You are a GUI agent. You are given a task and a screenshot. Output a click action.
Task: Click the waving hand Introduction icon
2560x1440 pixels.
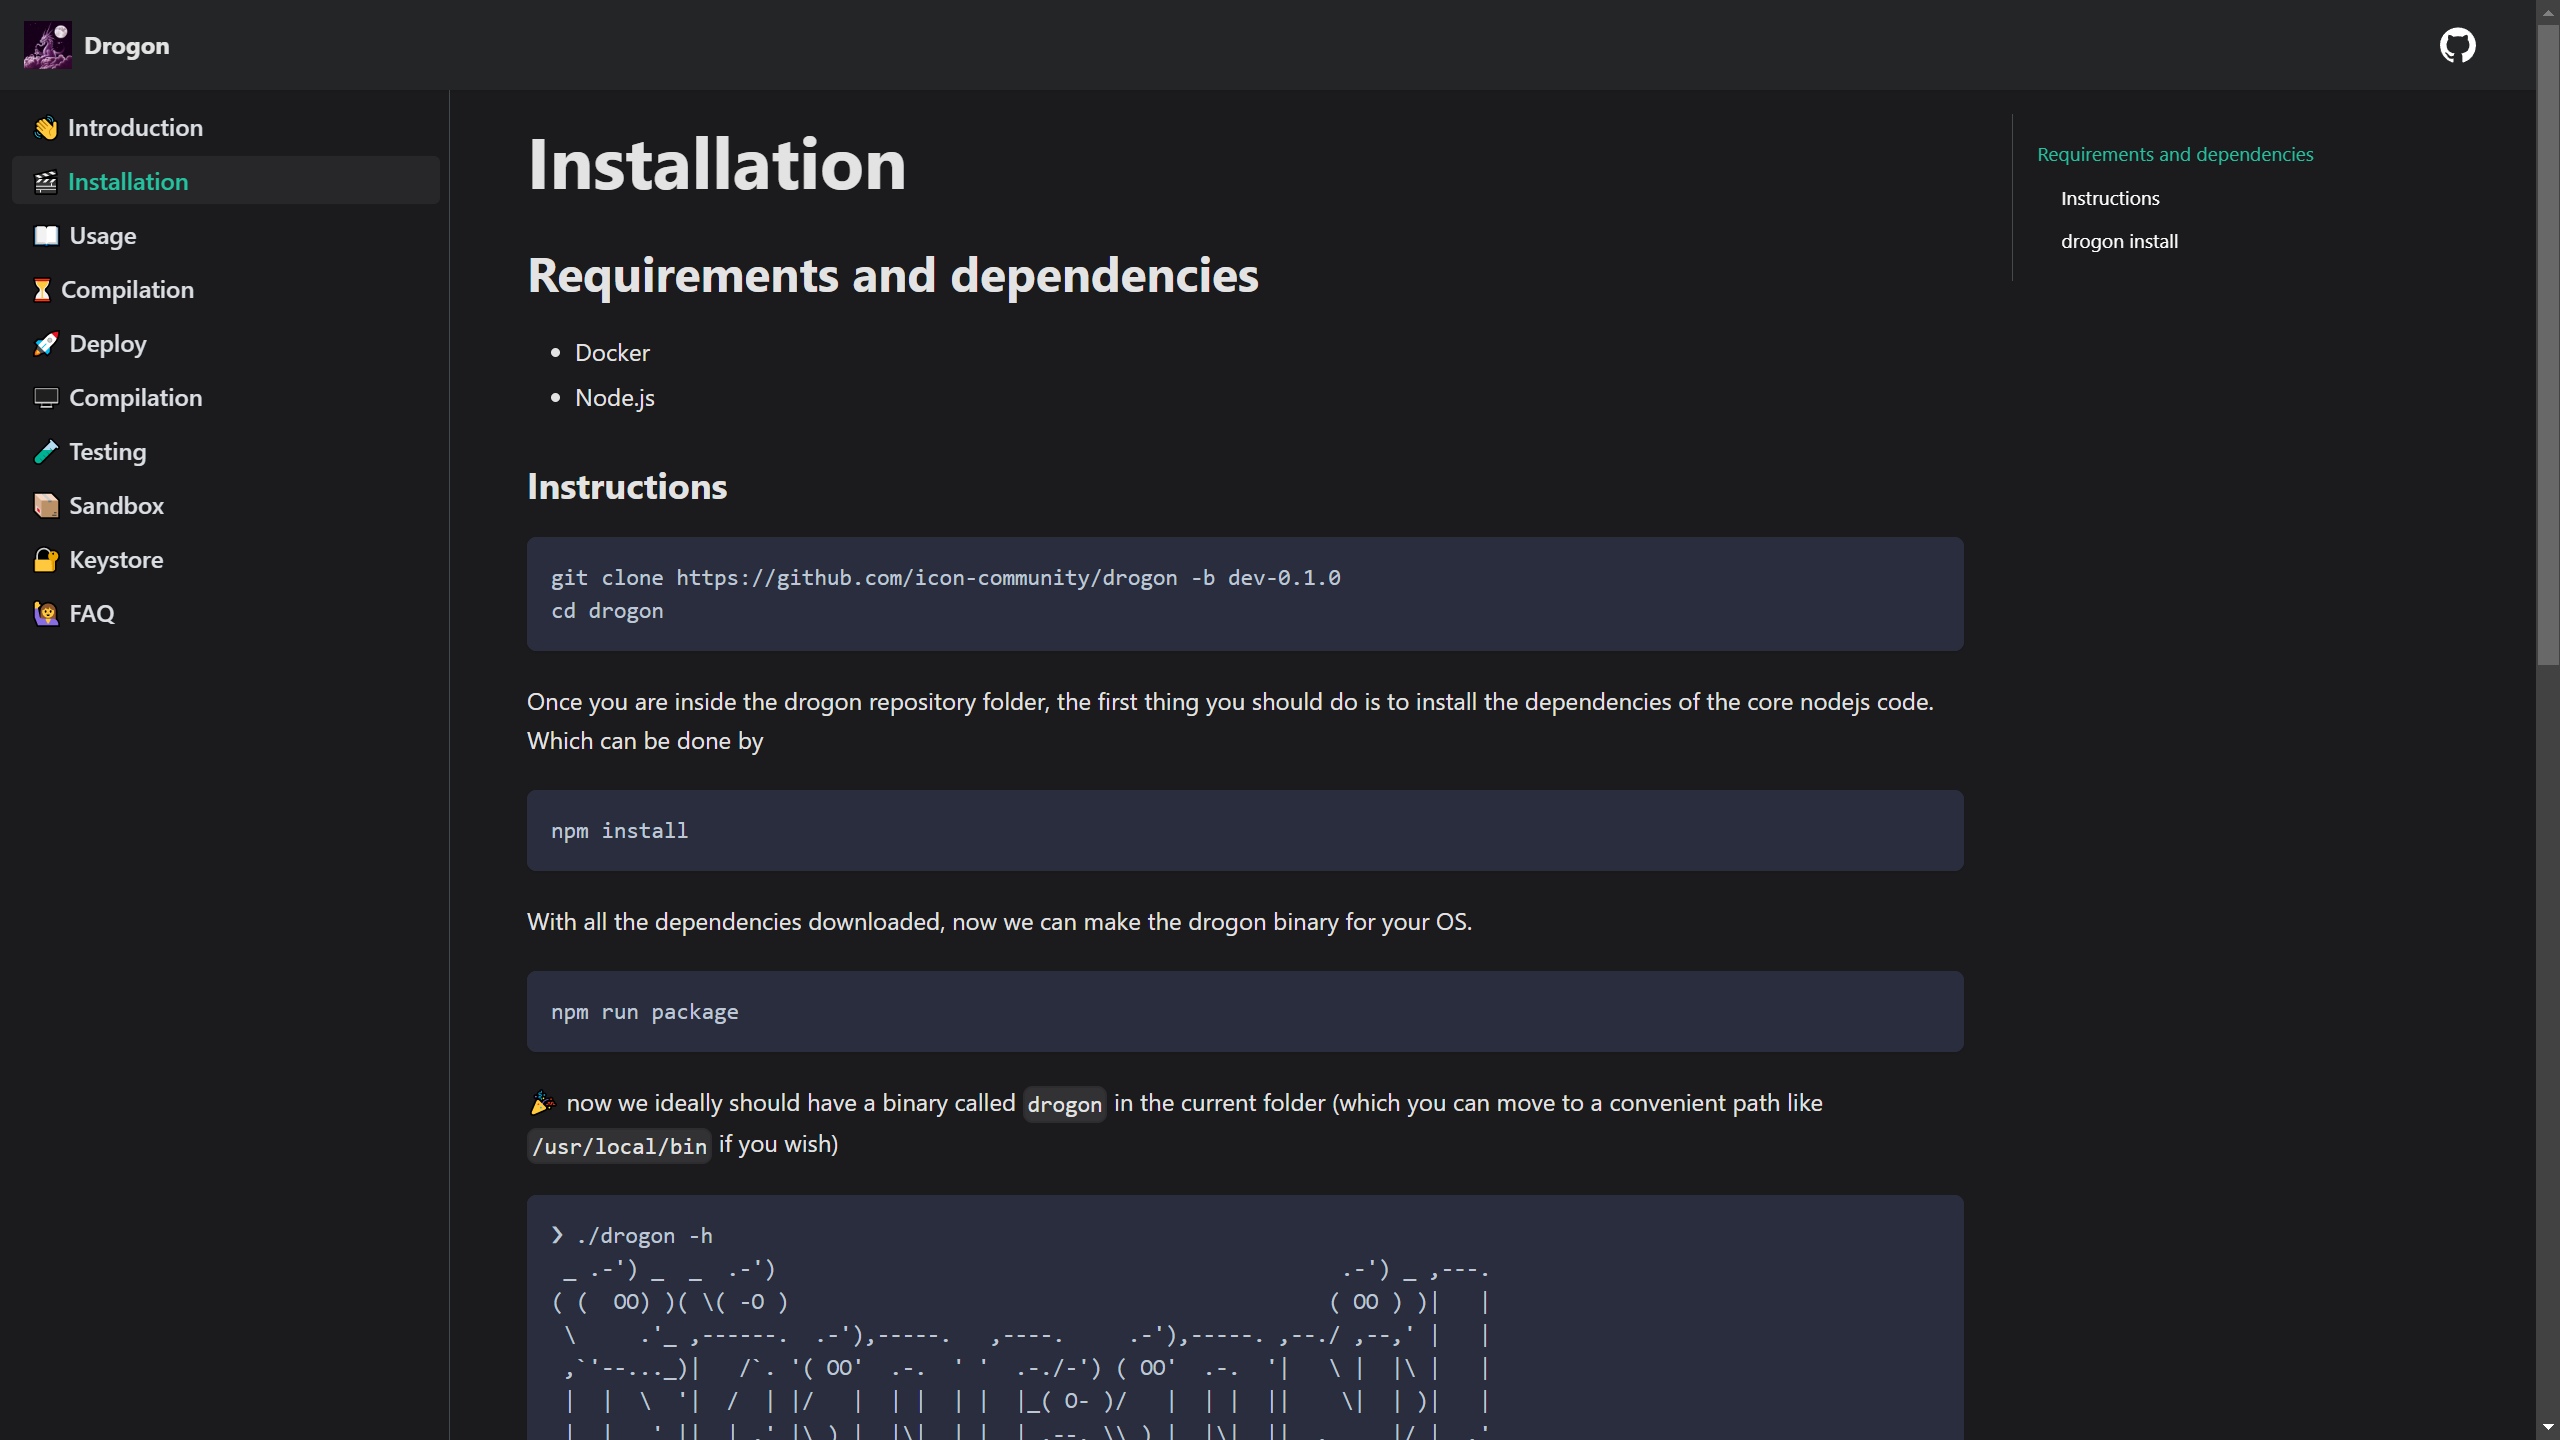45,128
